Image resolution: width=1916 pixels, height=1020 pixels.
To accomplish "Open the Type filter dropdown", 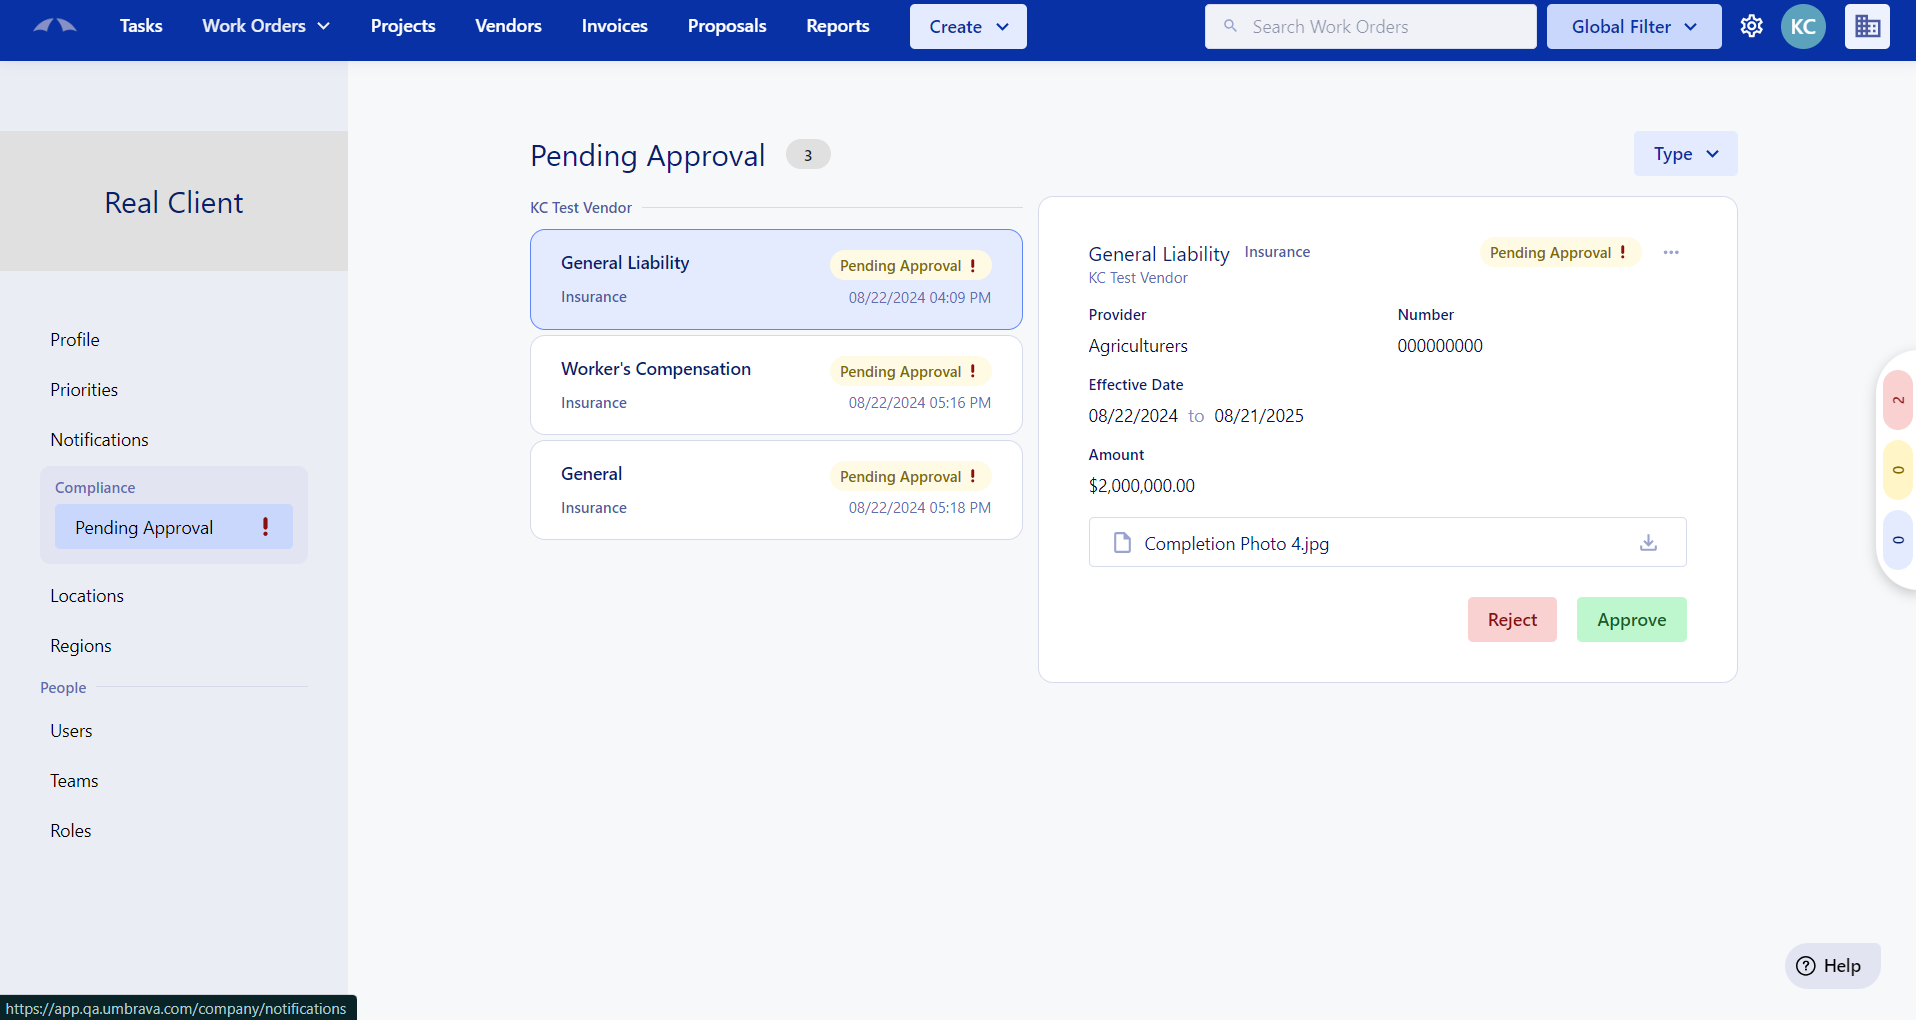I will (x=1684, y=153).
